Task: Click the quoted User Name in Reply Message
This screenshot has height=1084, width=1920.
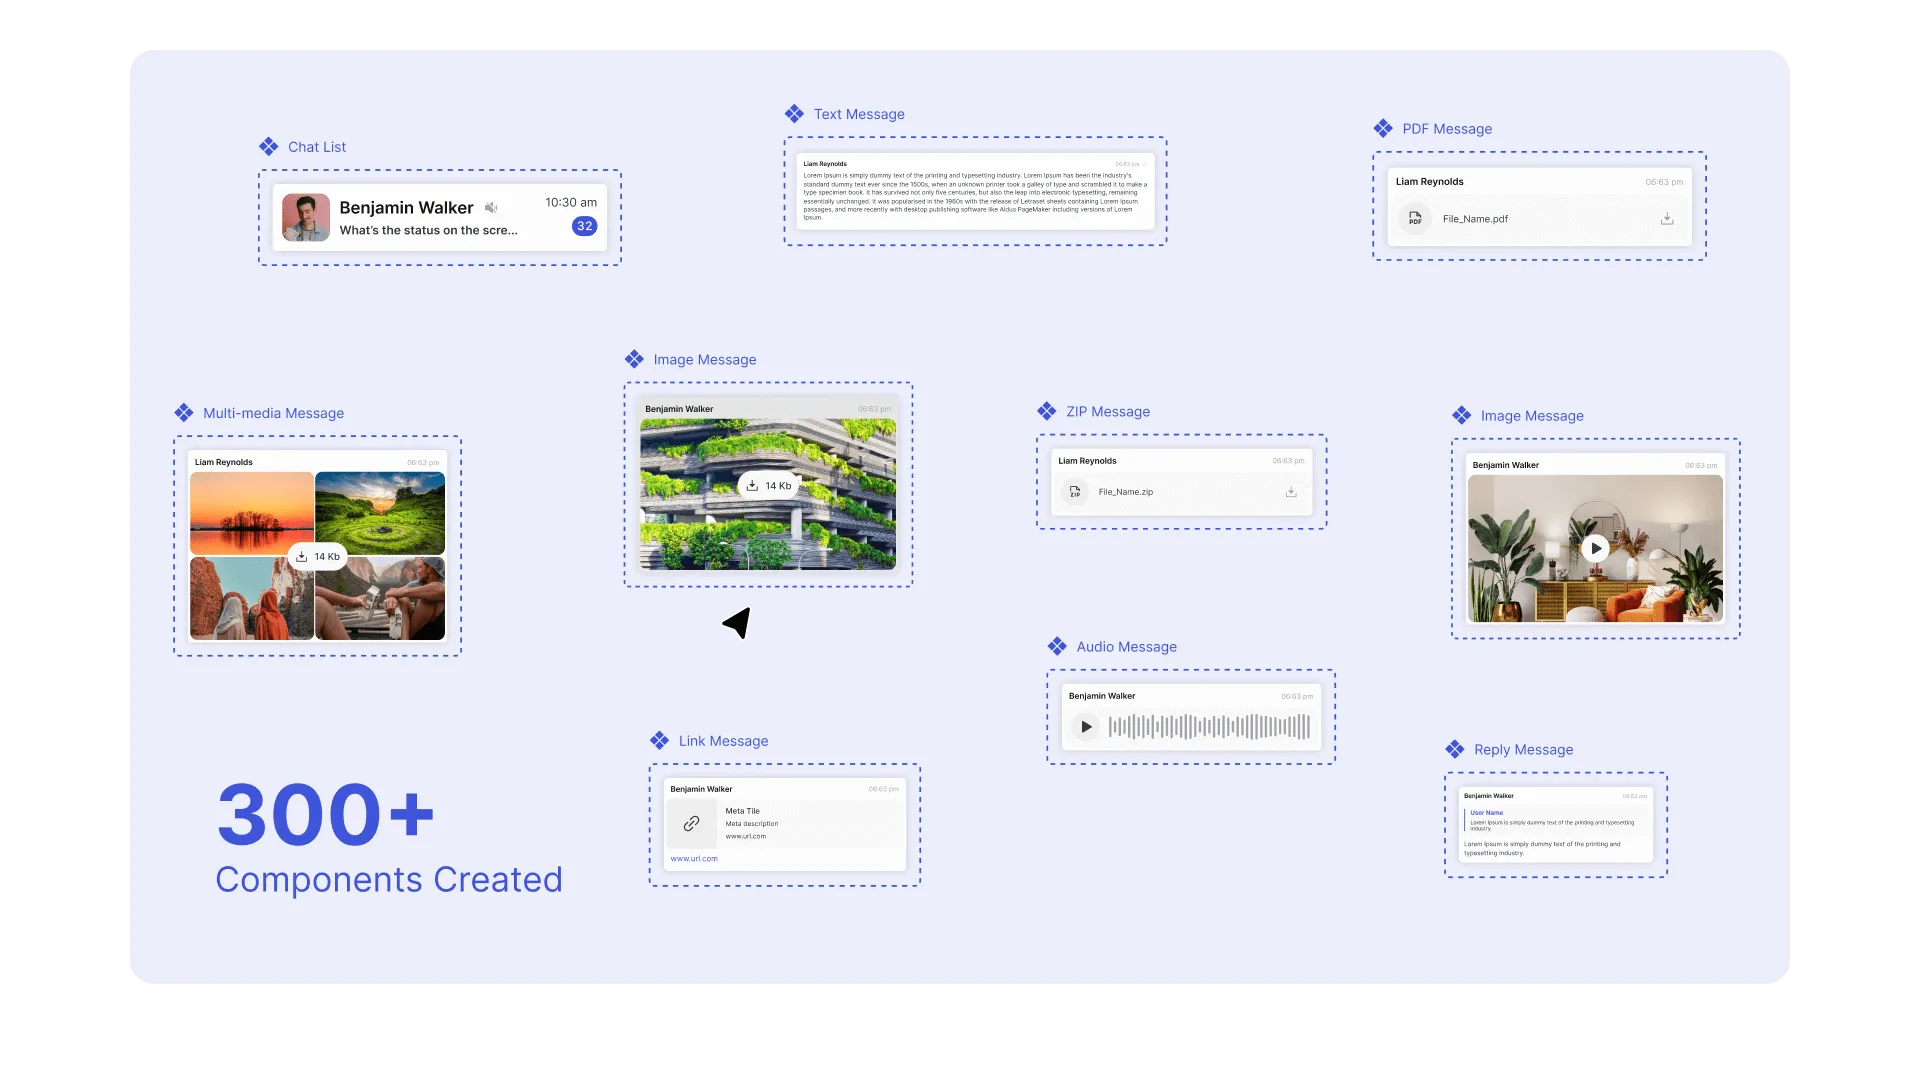Action: [1486, 813]
